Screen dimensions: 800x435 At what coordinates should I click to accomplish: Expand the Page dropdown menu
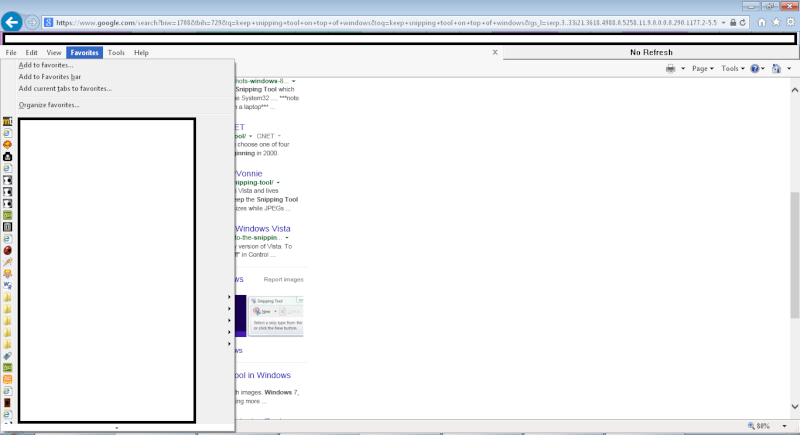pos(703,68)
